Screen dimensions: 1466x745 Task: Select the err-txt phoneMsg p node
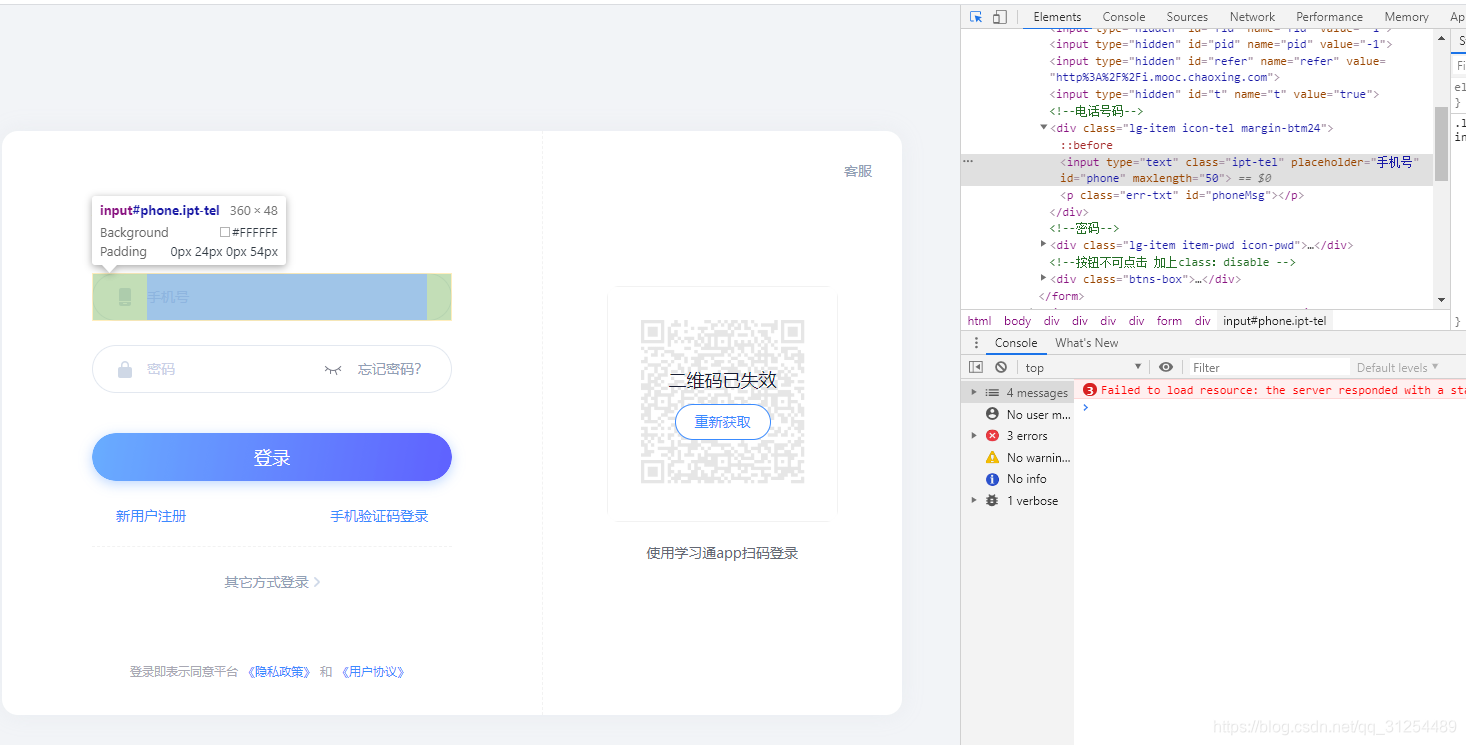tap(1184, 195)
